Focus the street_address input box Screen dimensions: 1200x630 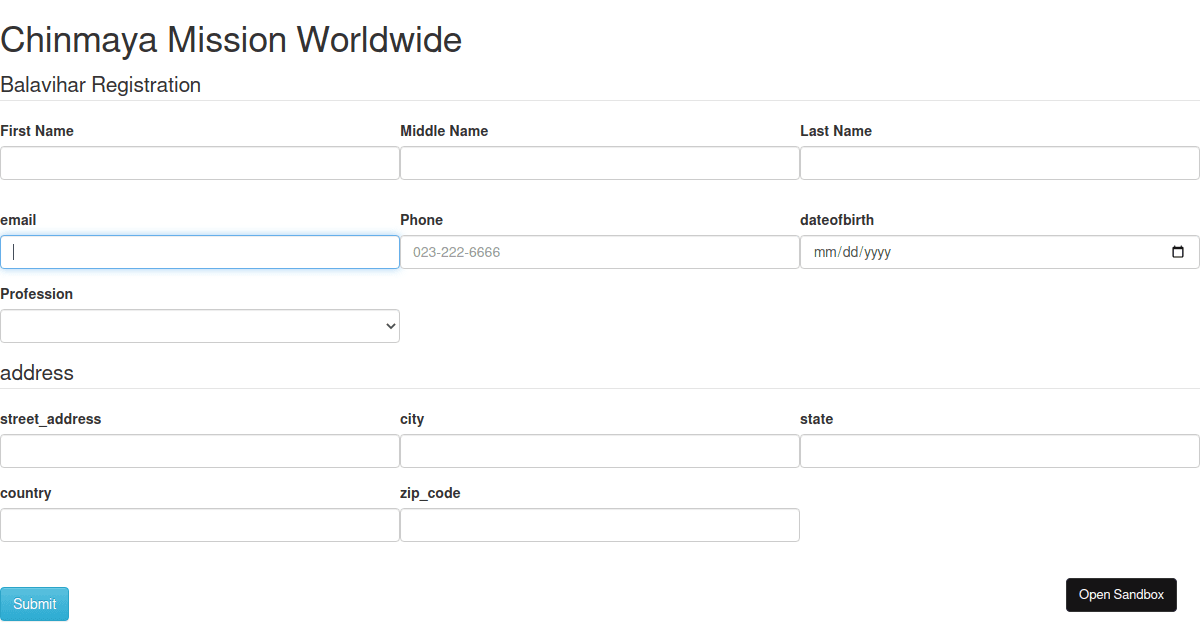click(200, 450)
